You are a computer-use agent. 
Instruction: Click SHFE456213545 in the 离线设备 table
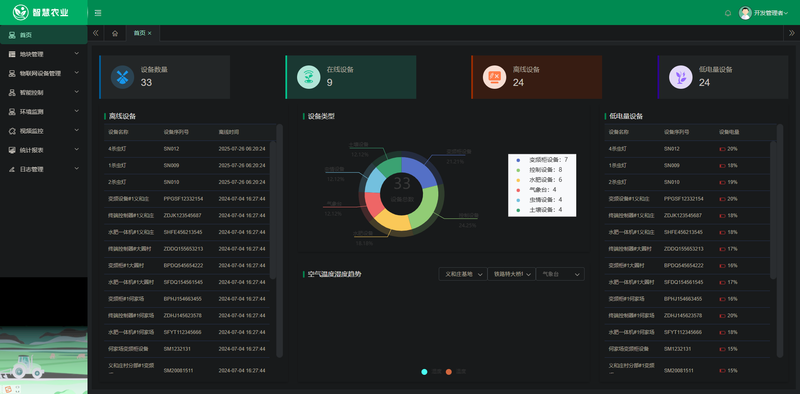(x=183, y=232)
